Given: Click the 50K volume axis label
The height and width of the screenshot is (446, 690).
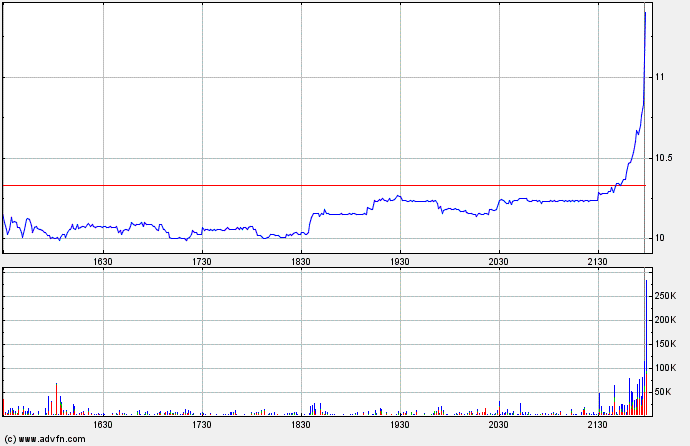Looking at the screenshot, I should point(665,392).
